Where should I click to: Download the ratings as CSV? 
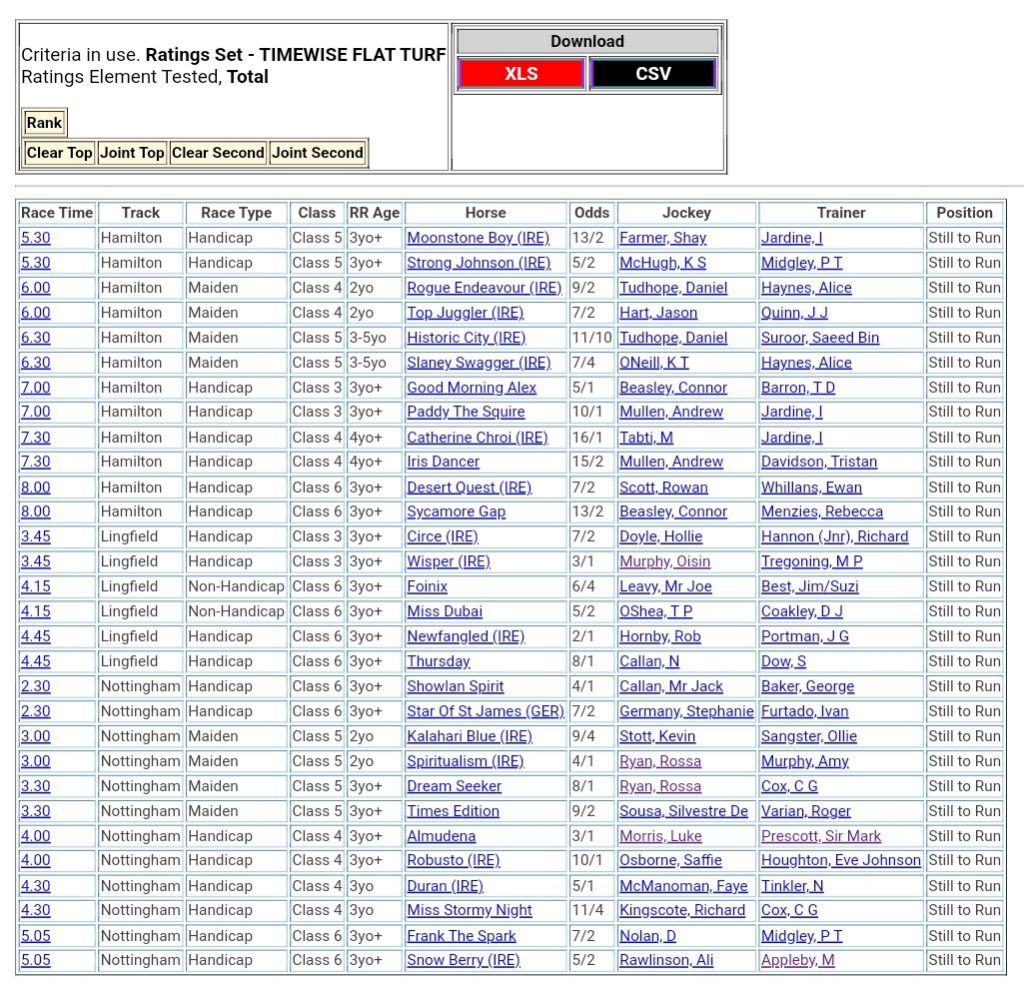[x=653, y=74]
